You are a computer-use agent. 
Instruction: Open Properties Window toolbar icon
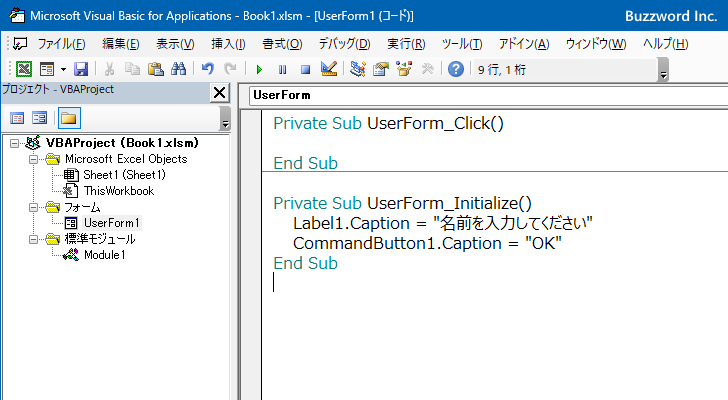pyautogui.click(x=381, y=69)
